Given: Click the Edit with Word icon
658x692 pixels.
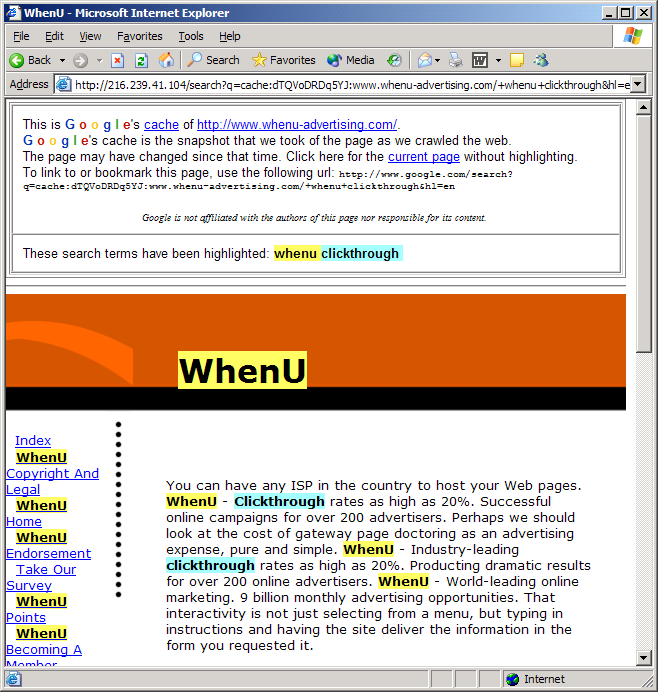Looking at the screenshot, I should pos(480,60).
